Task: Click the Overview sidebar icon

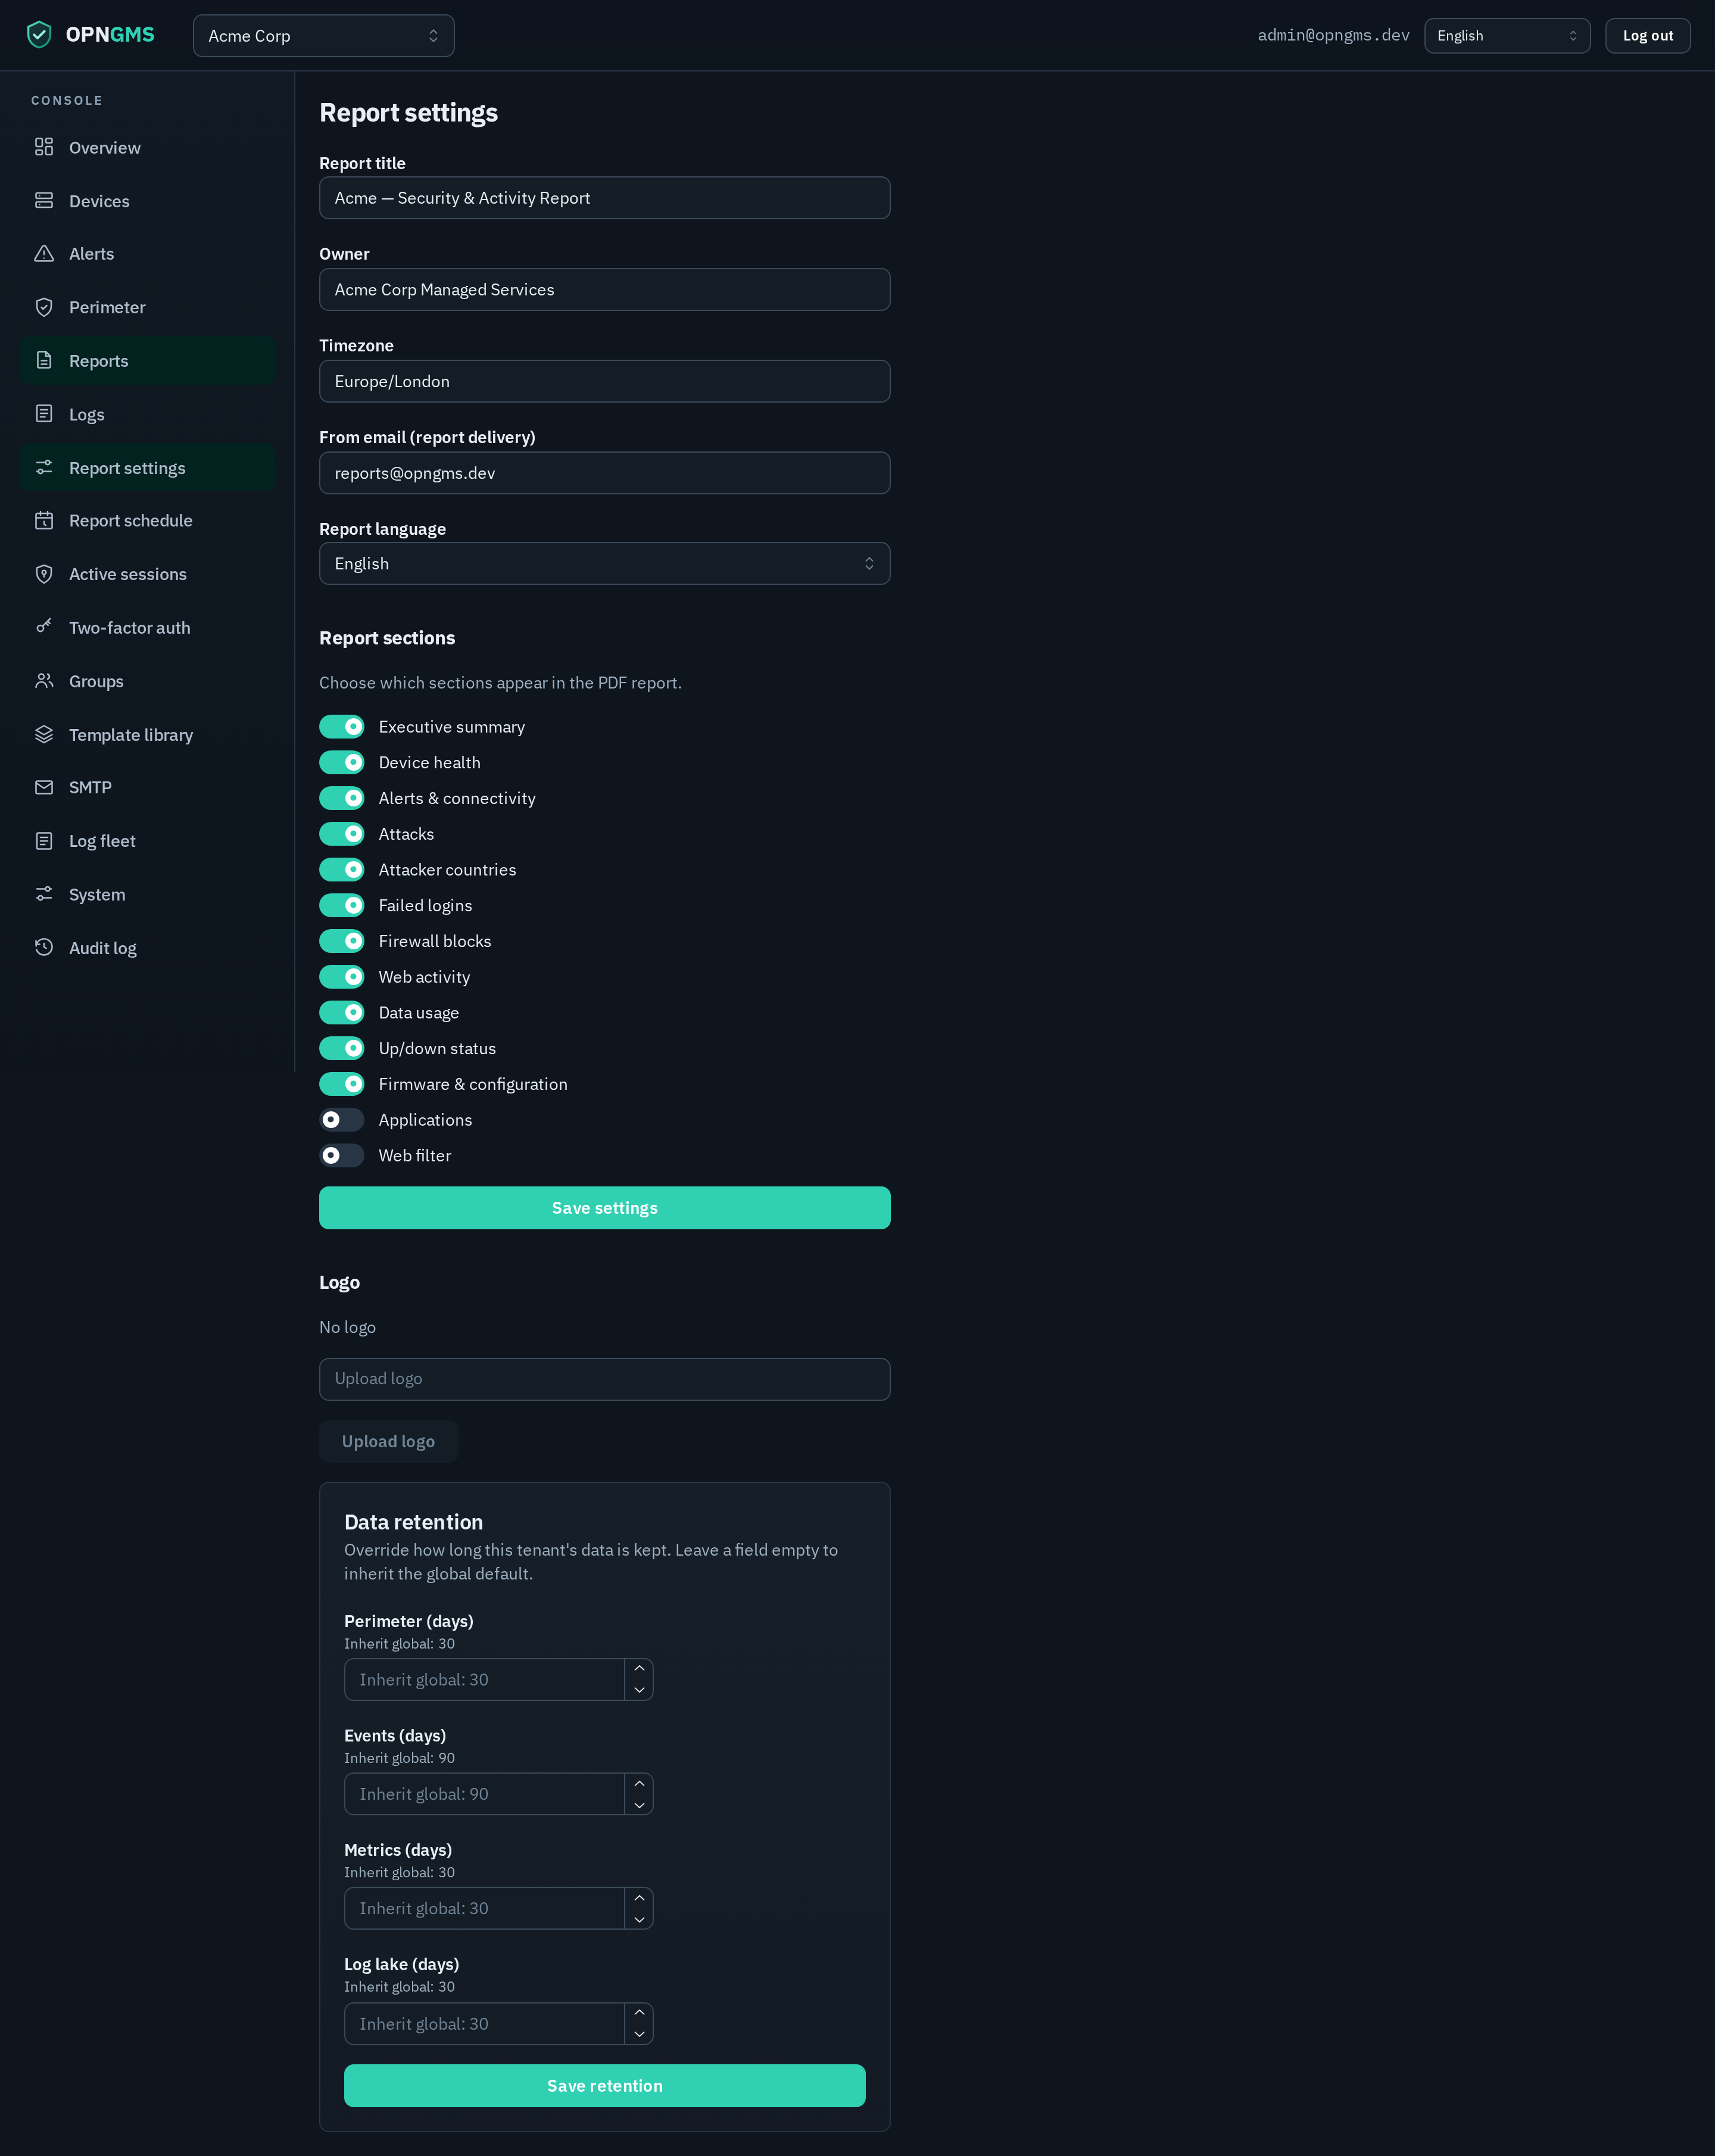Action: pyautogui.click(x=44, y=147)
